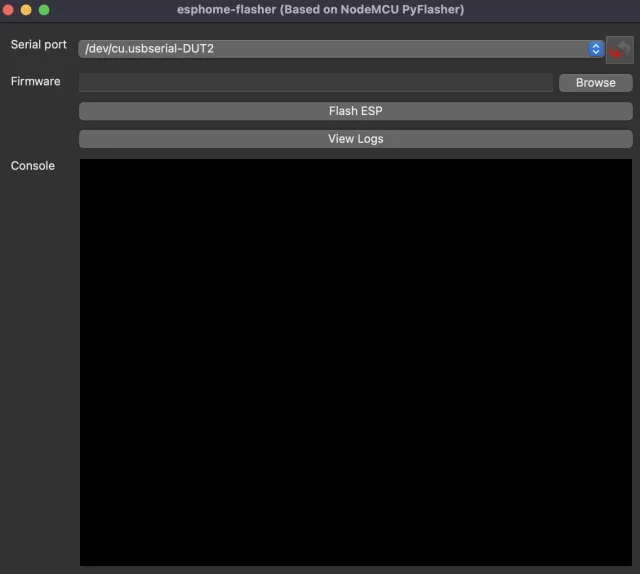Click the Firmware label

click(36, 81)
